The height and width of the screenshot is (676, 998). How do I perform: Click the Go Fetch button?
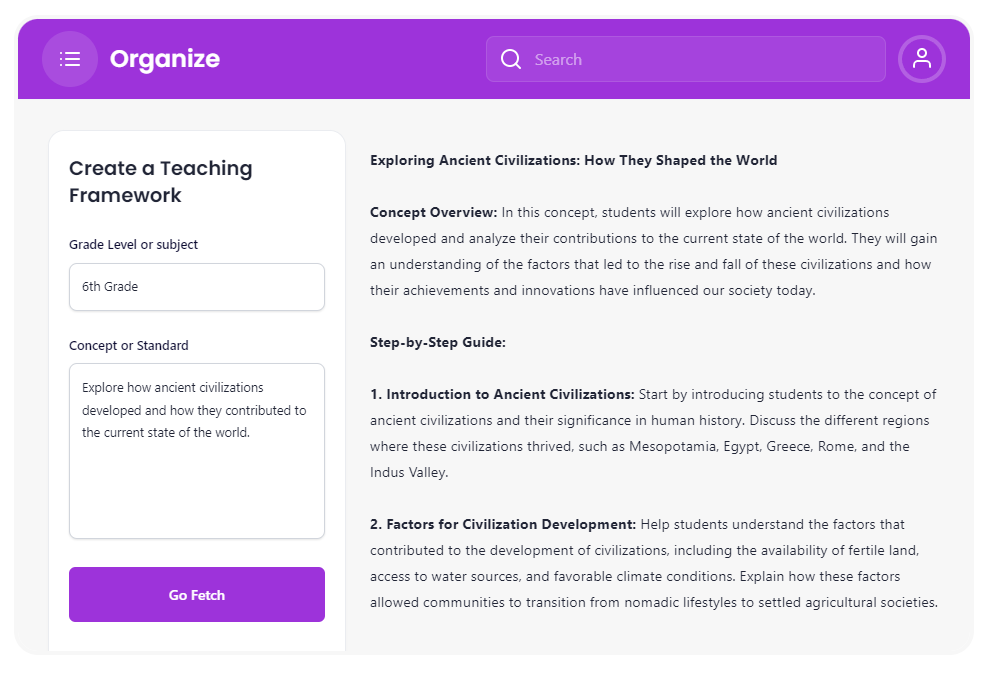197,595
